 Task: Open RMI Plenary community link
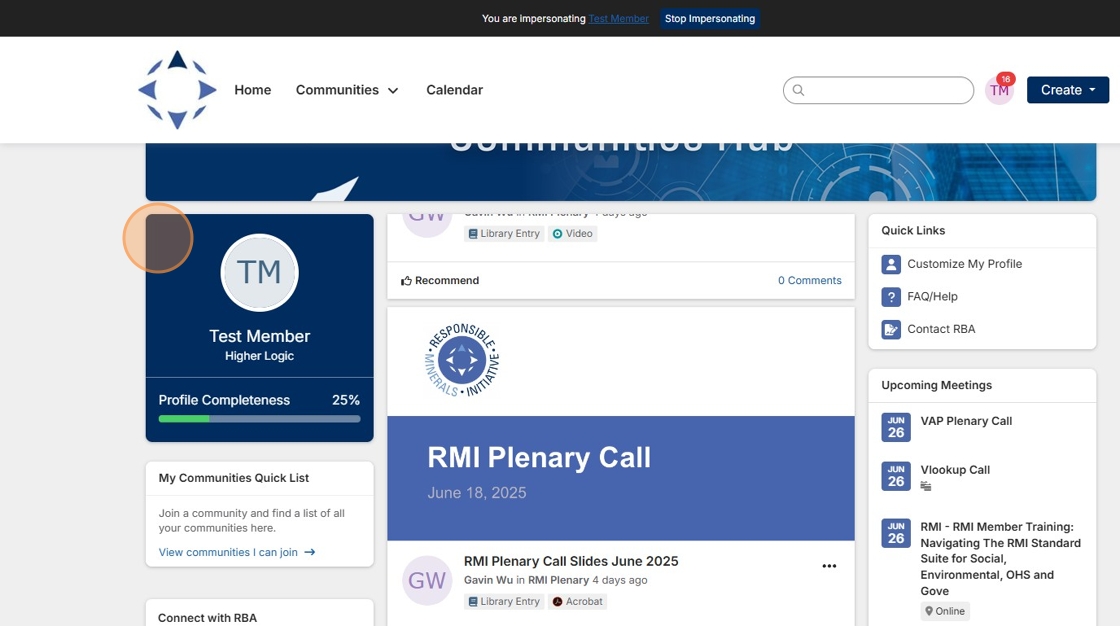click(x=558, y=580)
